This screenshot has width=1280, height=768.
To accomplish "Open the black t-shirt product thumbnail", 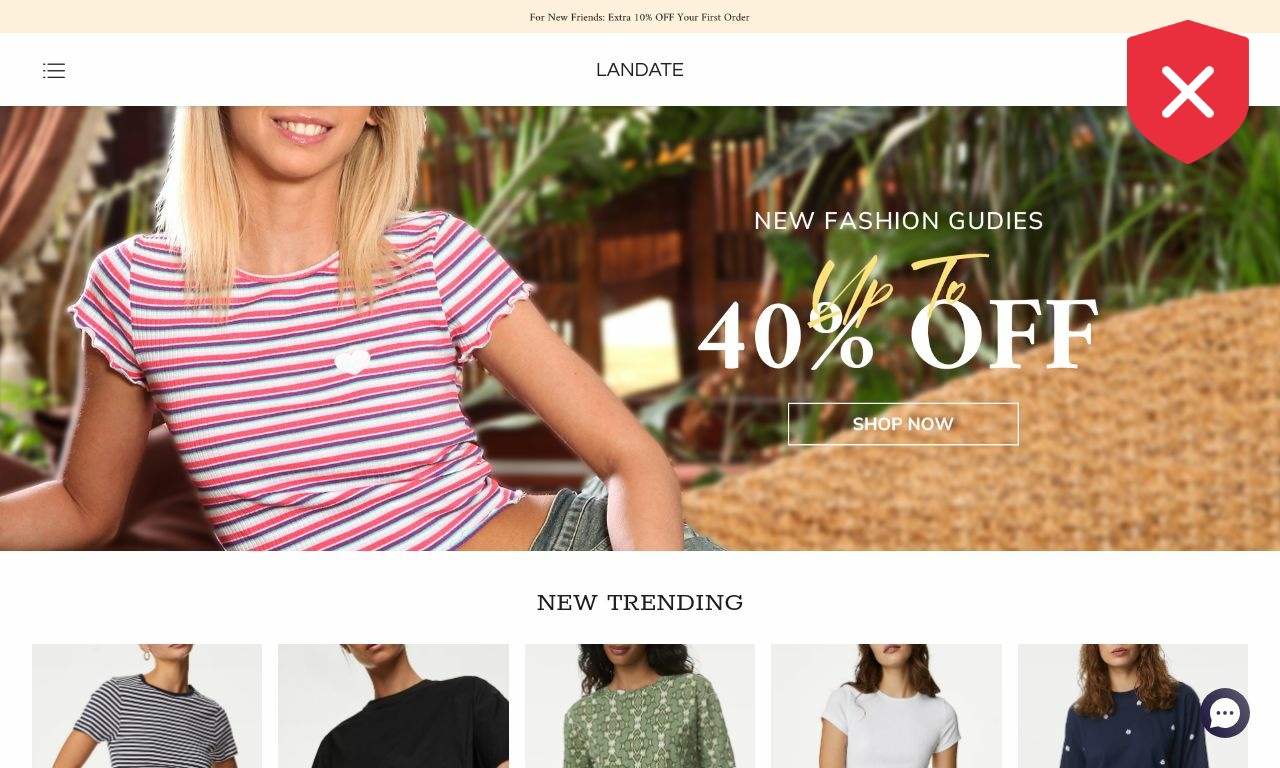I will point(393,706).
